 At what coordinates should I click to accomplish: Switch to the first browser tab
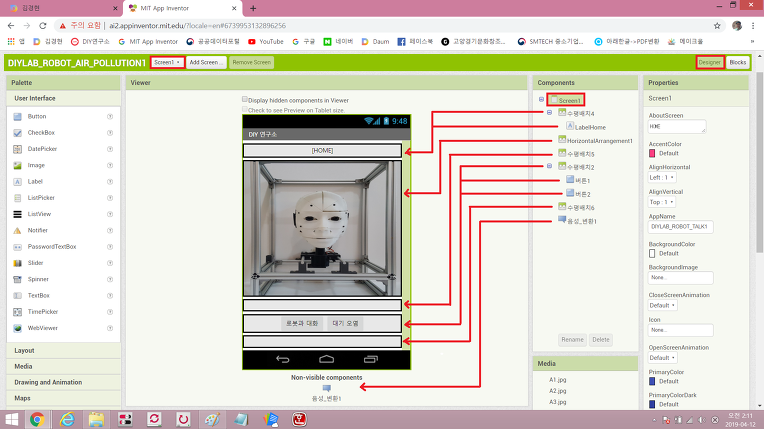[x=61, y=8]
